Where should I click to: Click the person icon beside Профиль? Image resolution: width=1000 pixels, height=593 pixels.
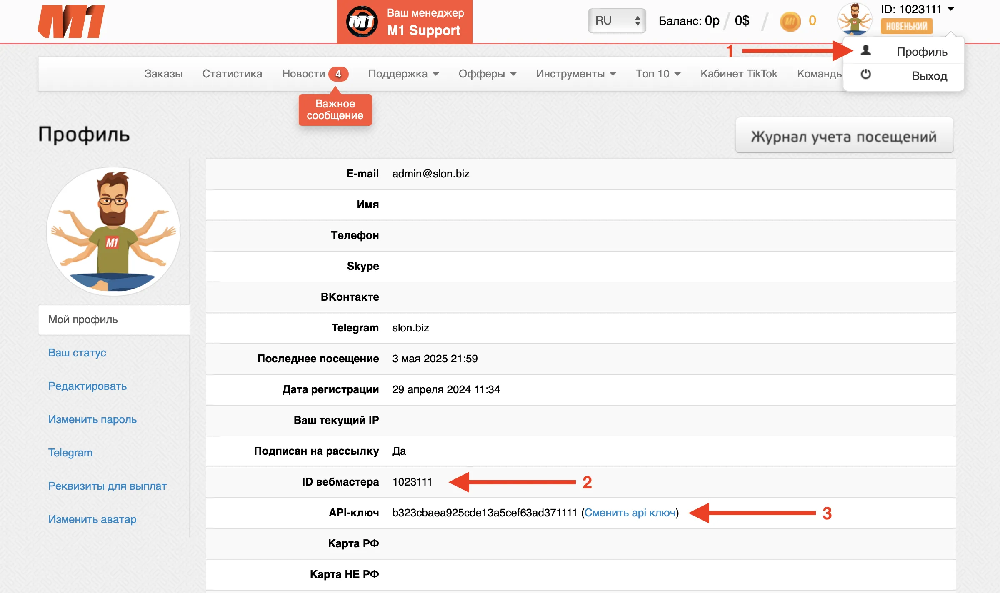(x=865, y=50)
